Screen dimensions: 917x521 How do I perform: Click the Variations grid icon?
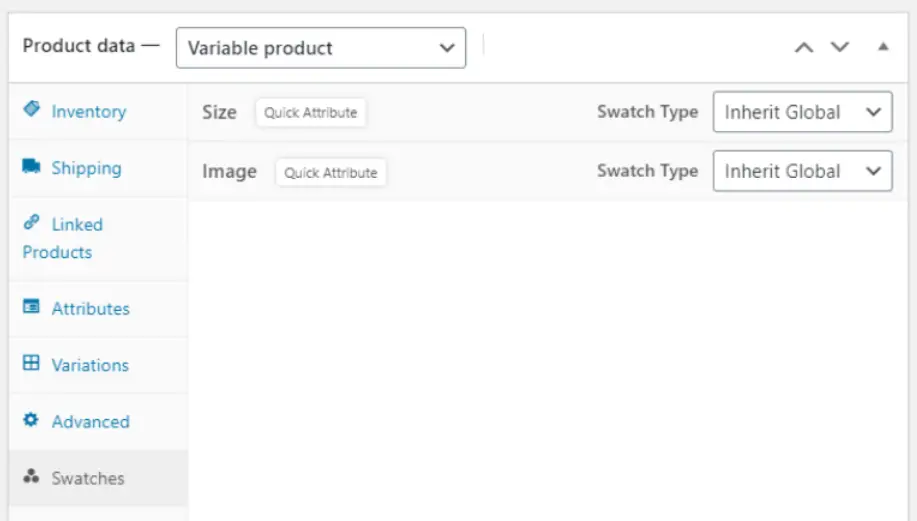[x=31, y=364]
